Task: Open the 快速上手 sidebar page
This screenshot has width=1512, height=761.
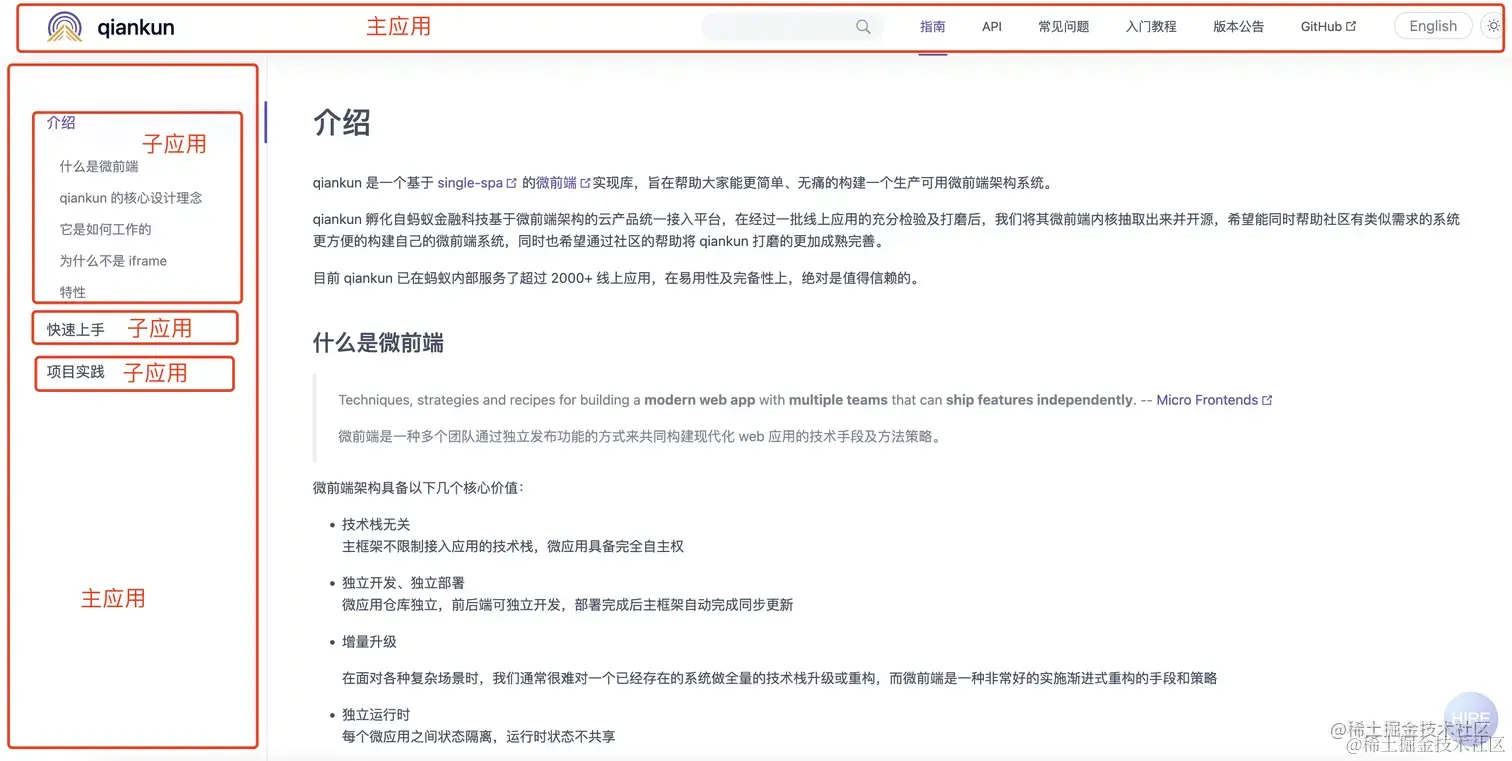Action: 76,329
